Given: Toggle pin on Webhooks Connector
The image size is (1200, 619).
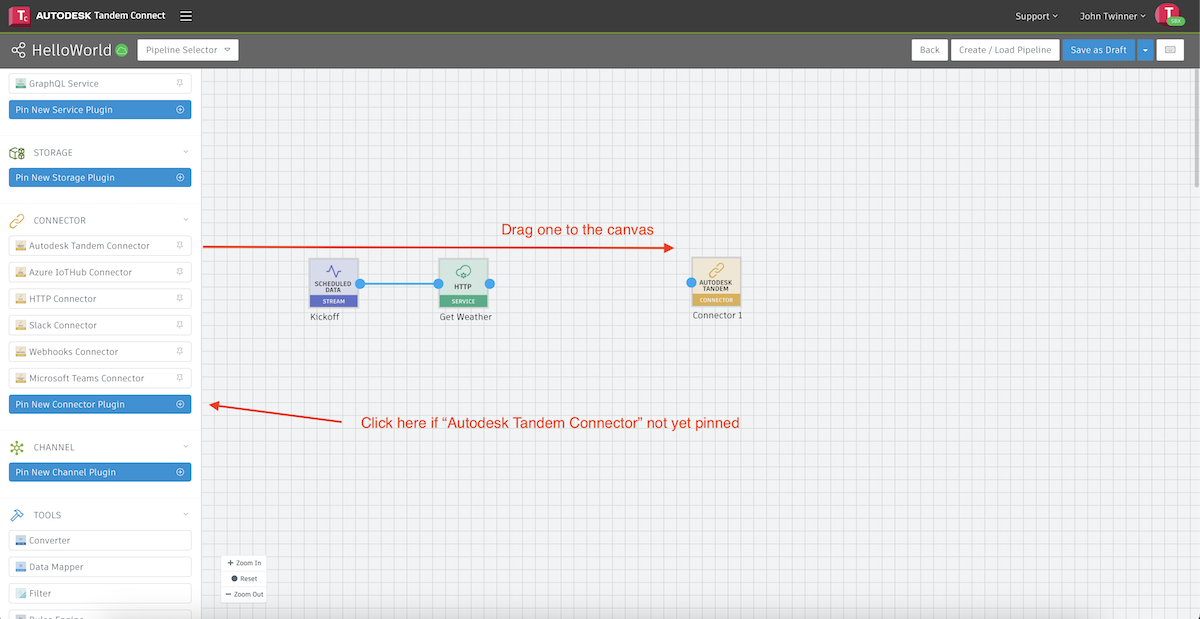Looking at the screenshot, I should (x=180, y=351).
